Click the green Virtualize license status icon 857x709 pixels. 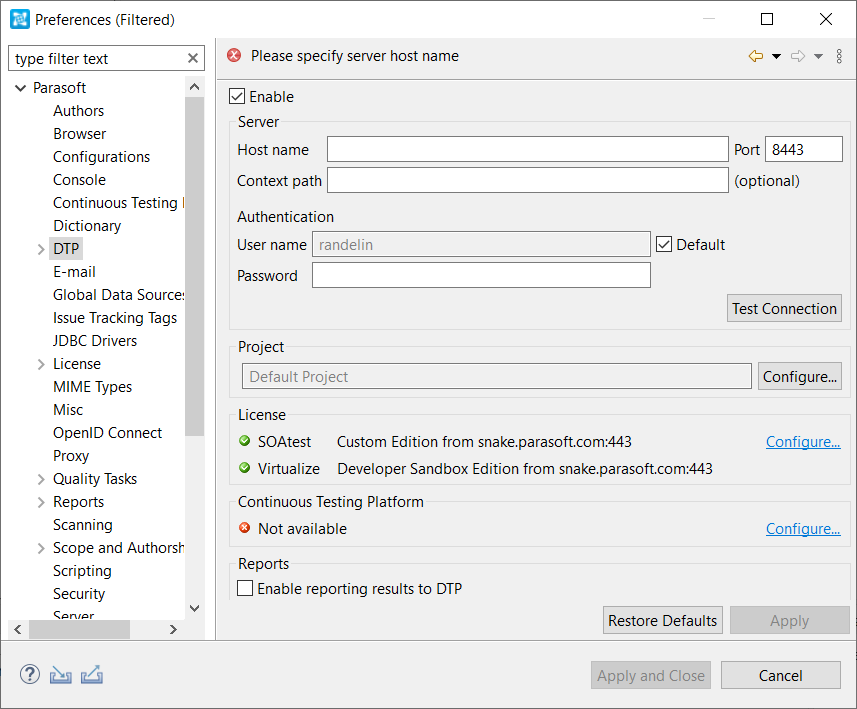[x=244, y=468]
